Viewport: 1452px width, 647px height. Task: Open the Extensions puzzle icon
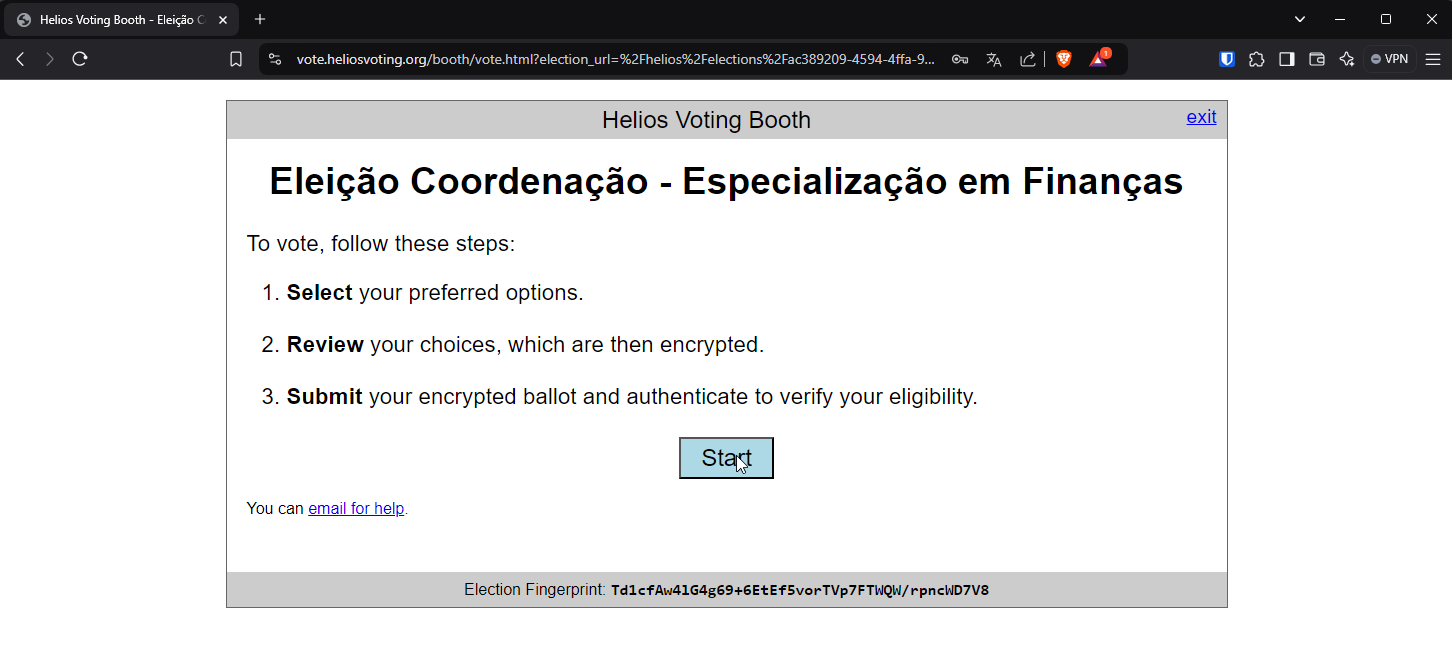pyautogui.click(x=1257, y=59)
